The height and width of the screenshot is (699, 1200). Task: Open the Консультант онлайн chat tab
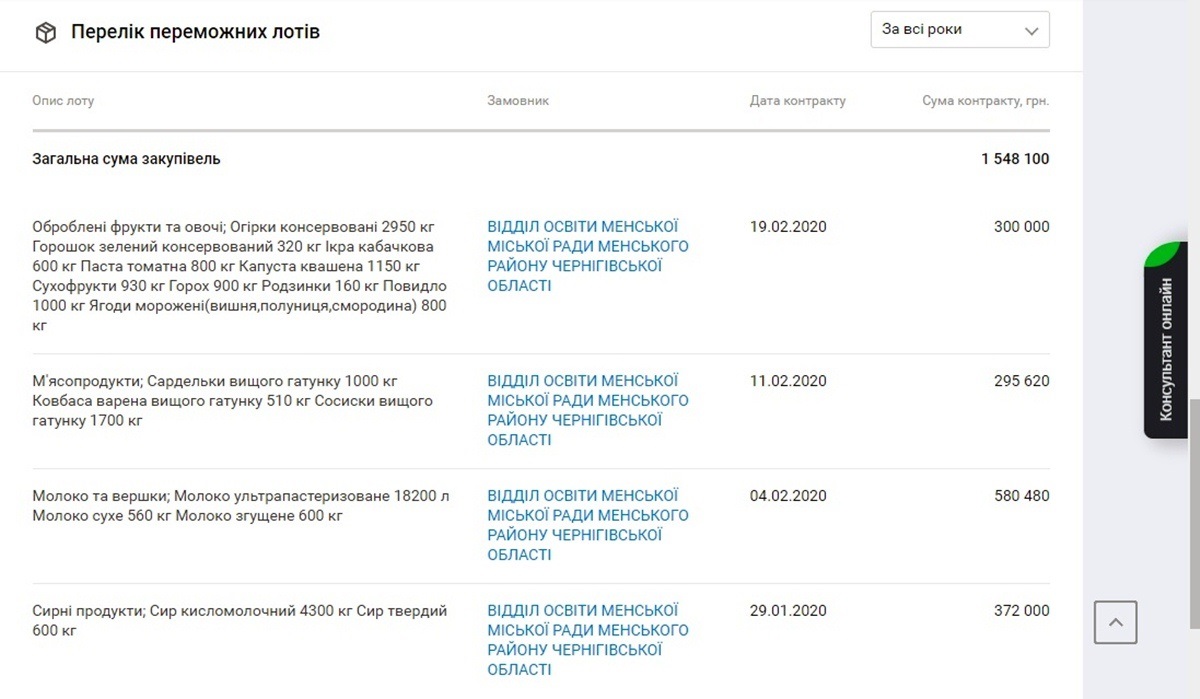coord(1165,340)
